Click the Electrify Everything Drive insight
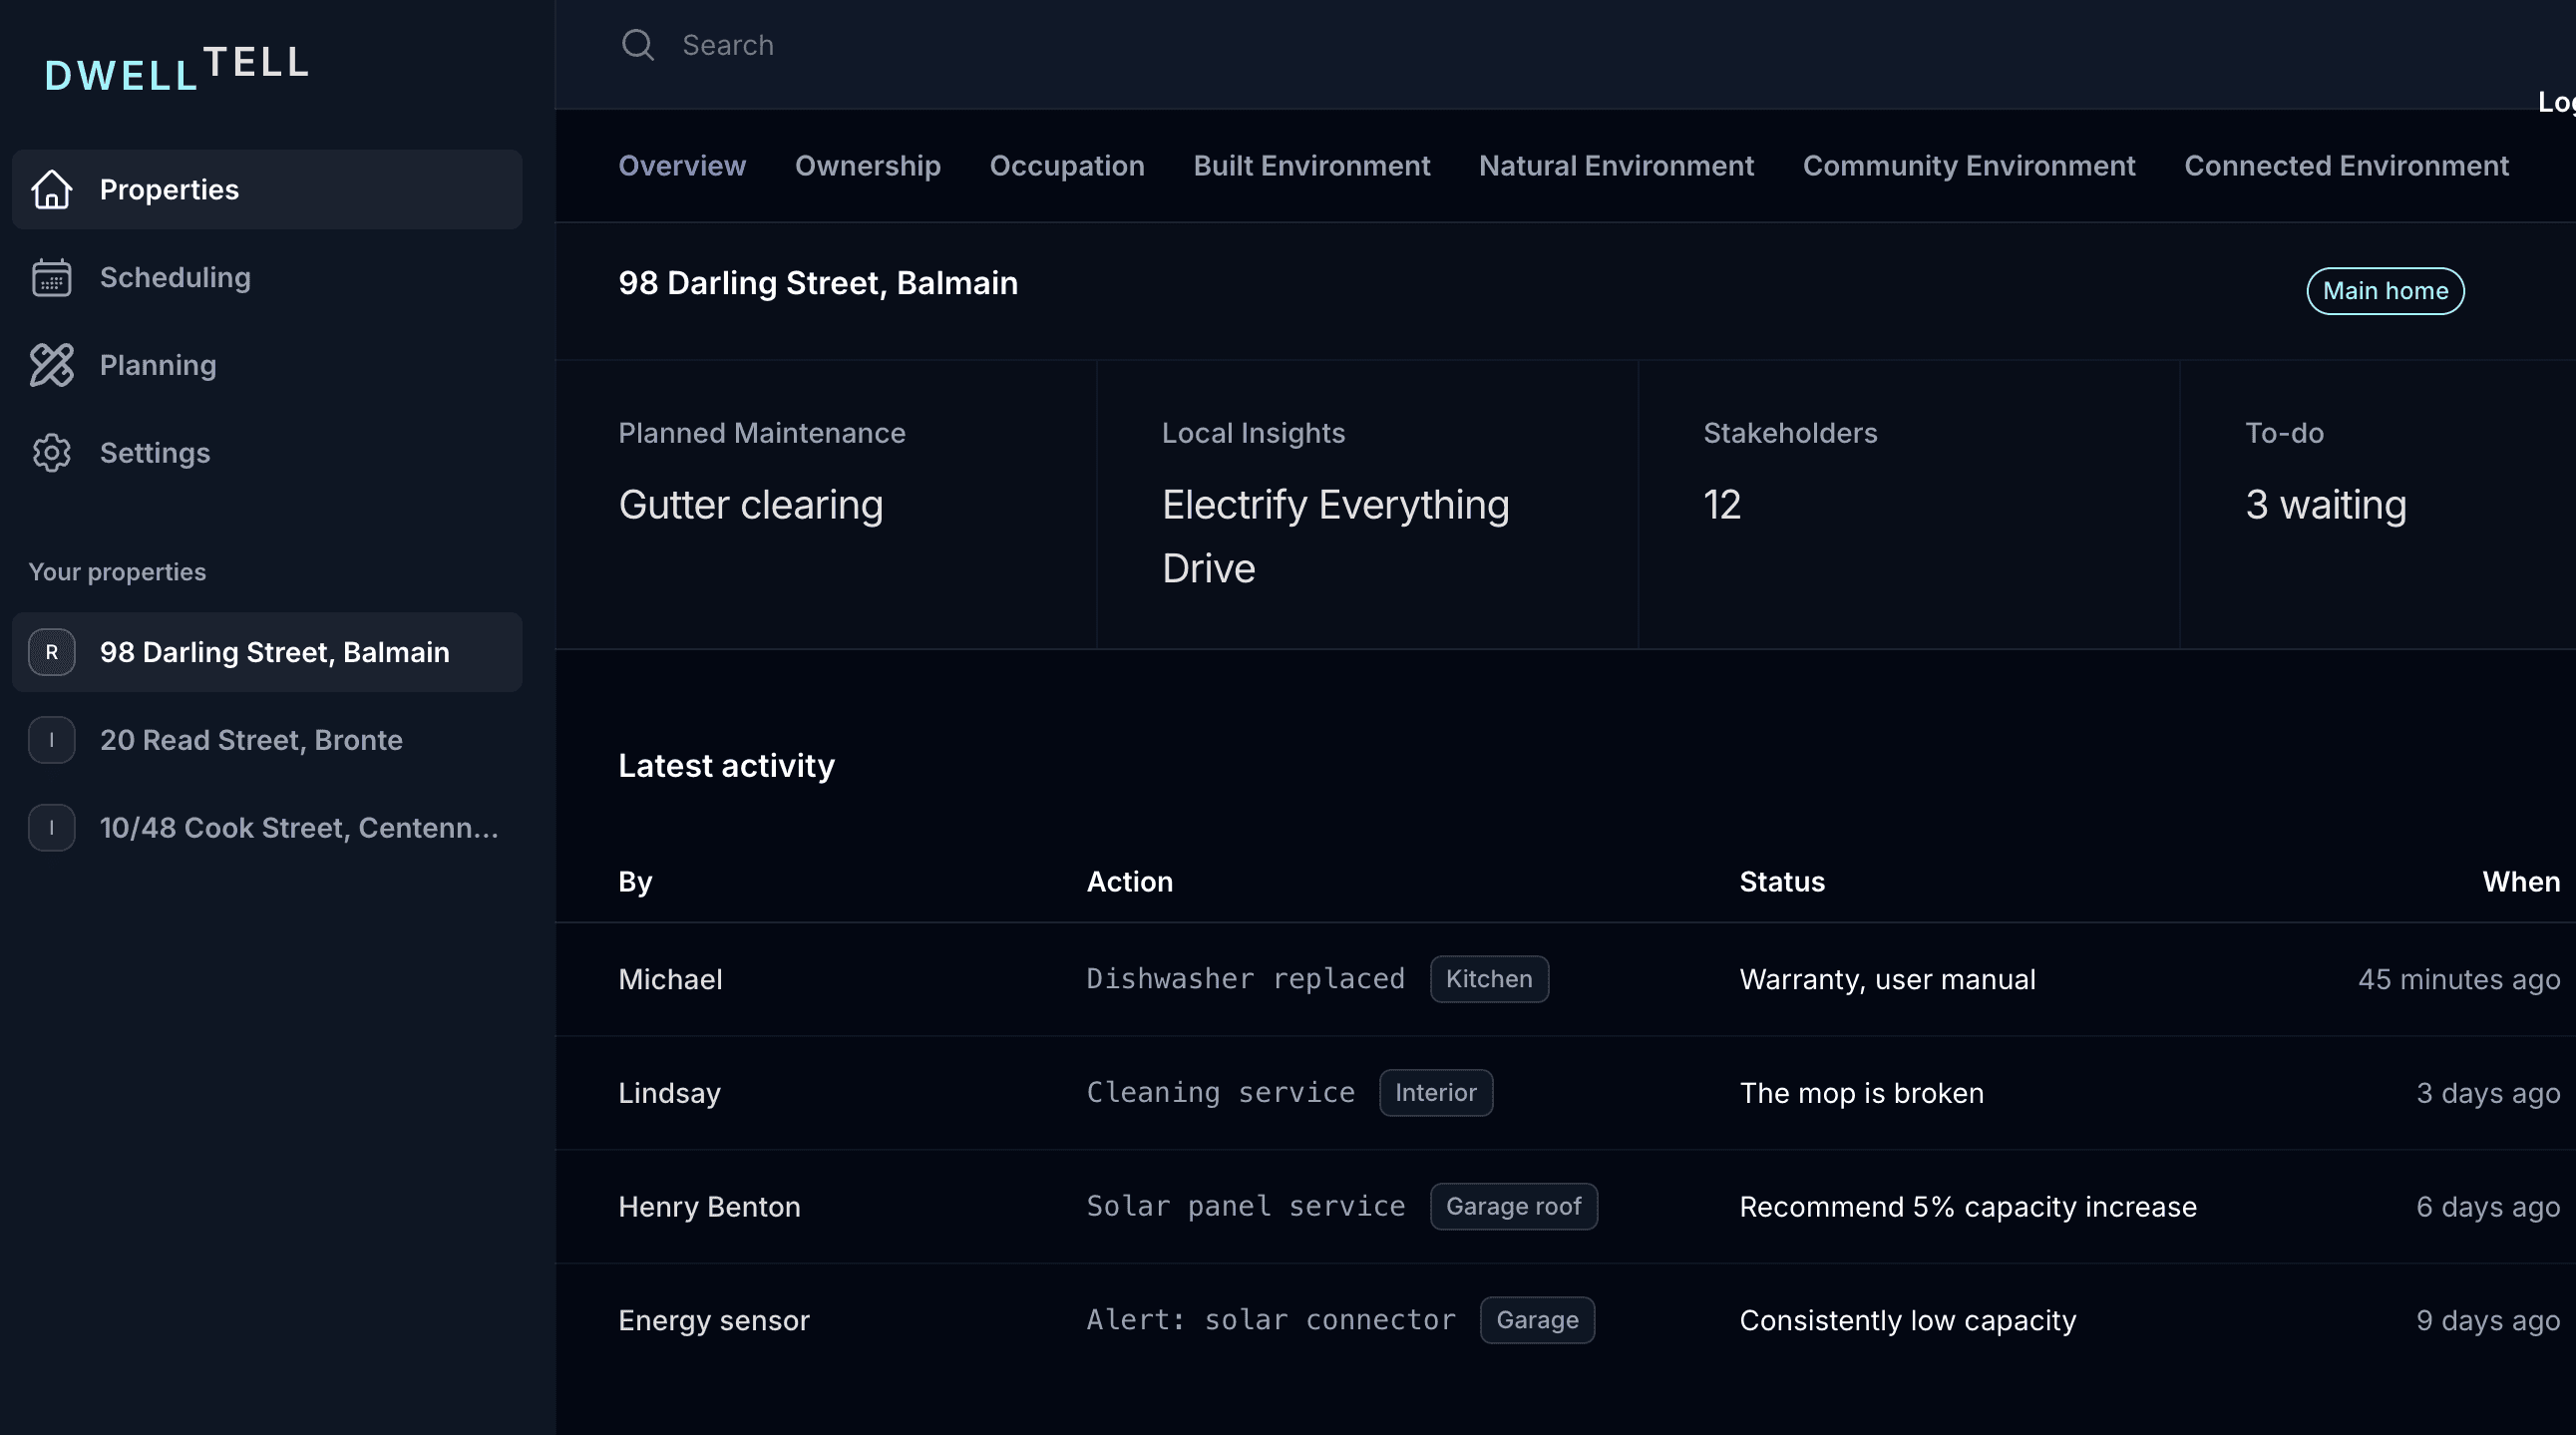This screenshot has width=2576, height=1435. [1335, 536]
